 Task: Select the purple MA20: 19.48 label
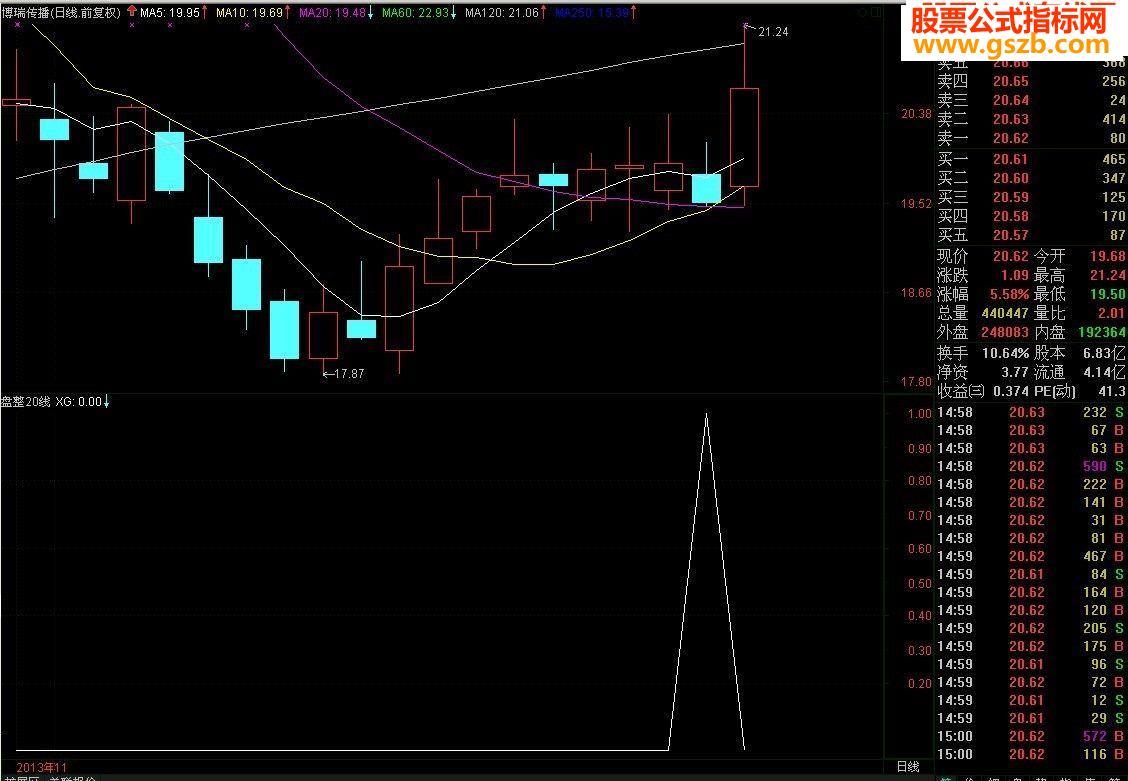point(332,12)
